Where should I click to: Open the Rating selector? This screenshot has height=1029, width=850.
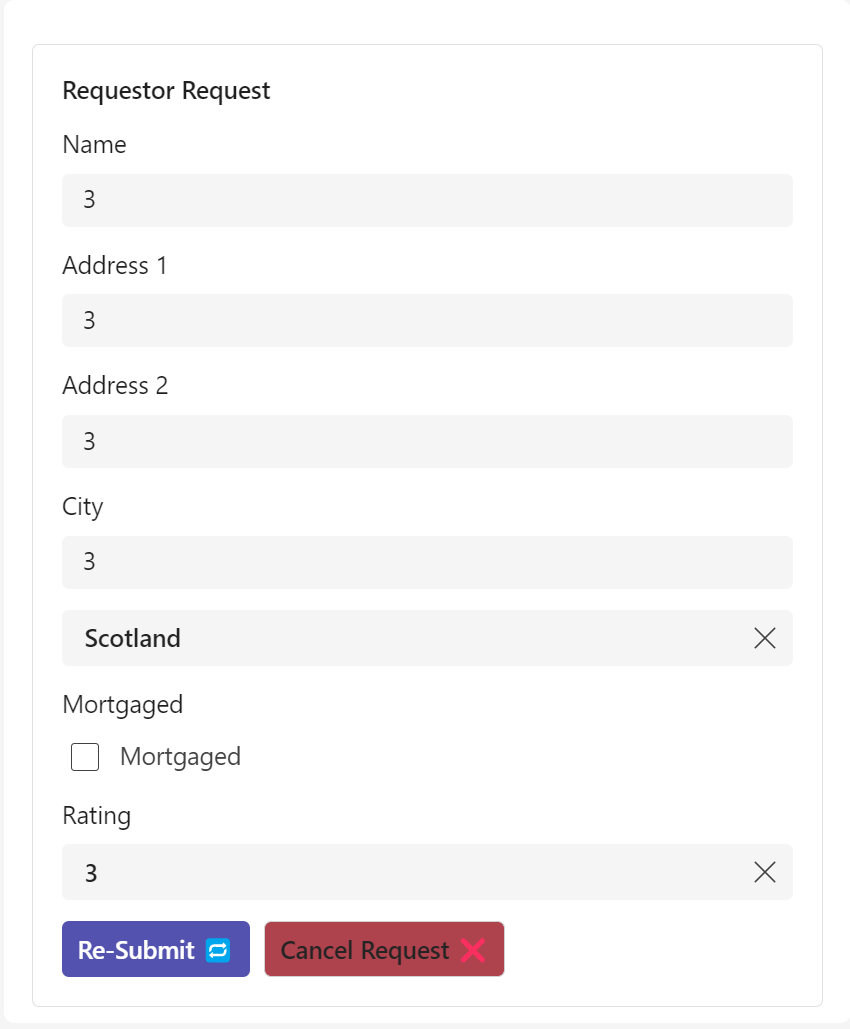(x=400, y=872)
